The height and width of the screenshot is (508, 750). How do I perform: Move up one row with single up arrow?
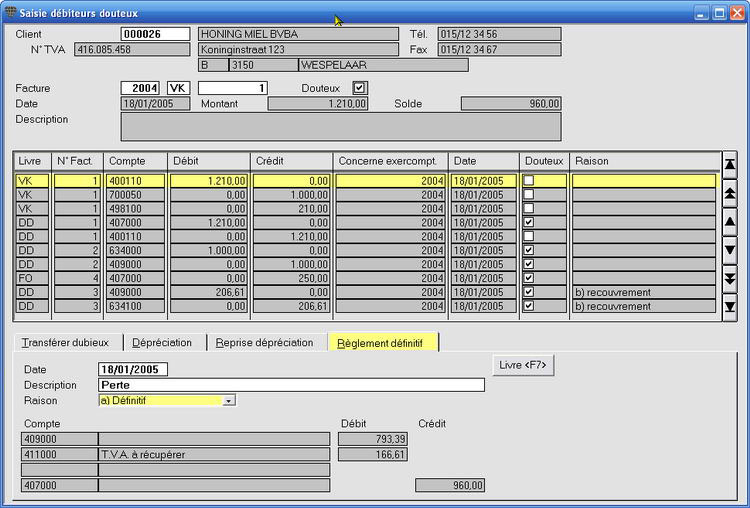pos(729,222)
